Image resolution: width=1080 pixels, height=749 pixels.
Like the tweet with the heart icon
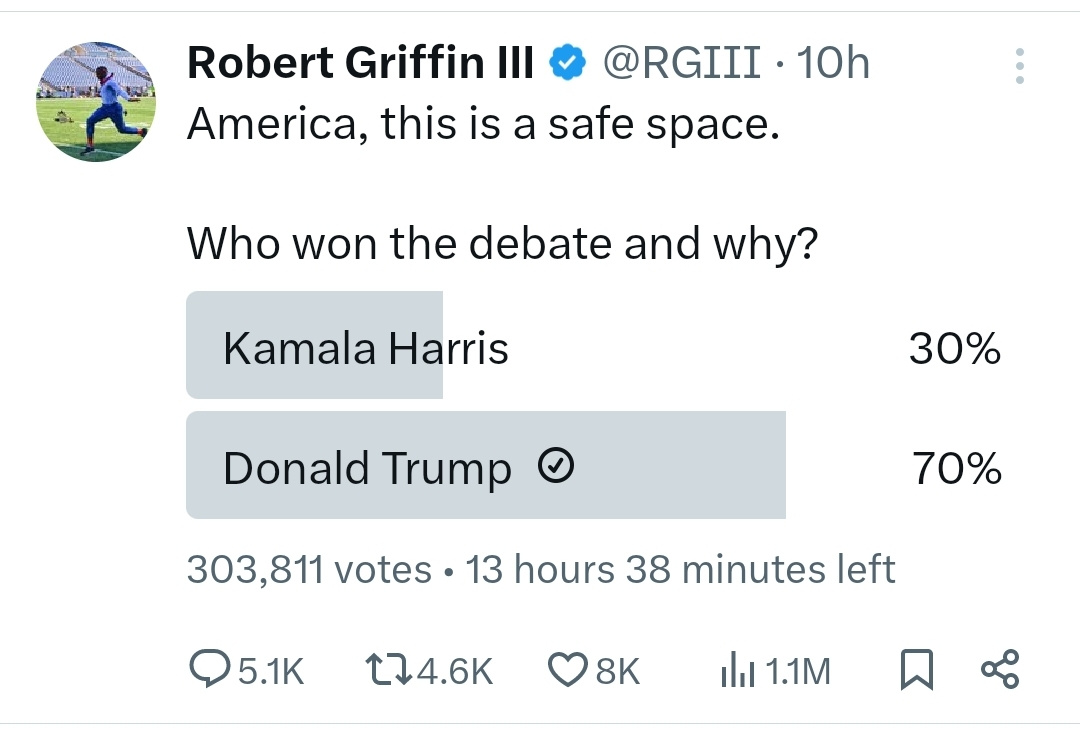(567, 669)
